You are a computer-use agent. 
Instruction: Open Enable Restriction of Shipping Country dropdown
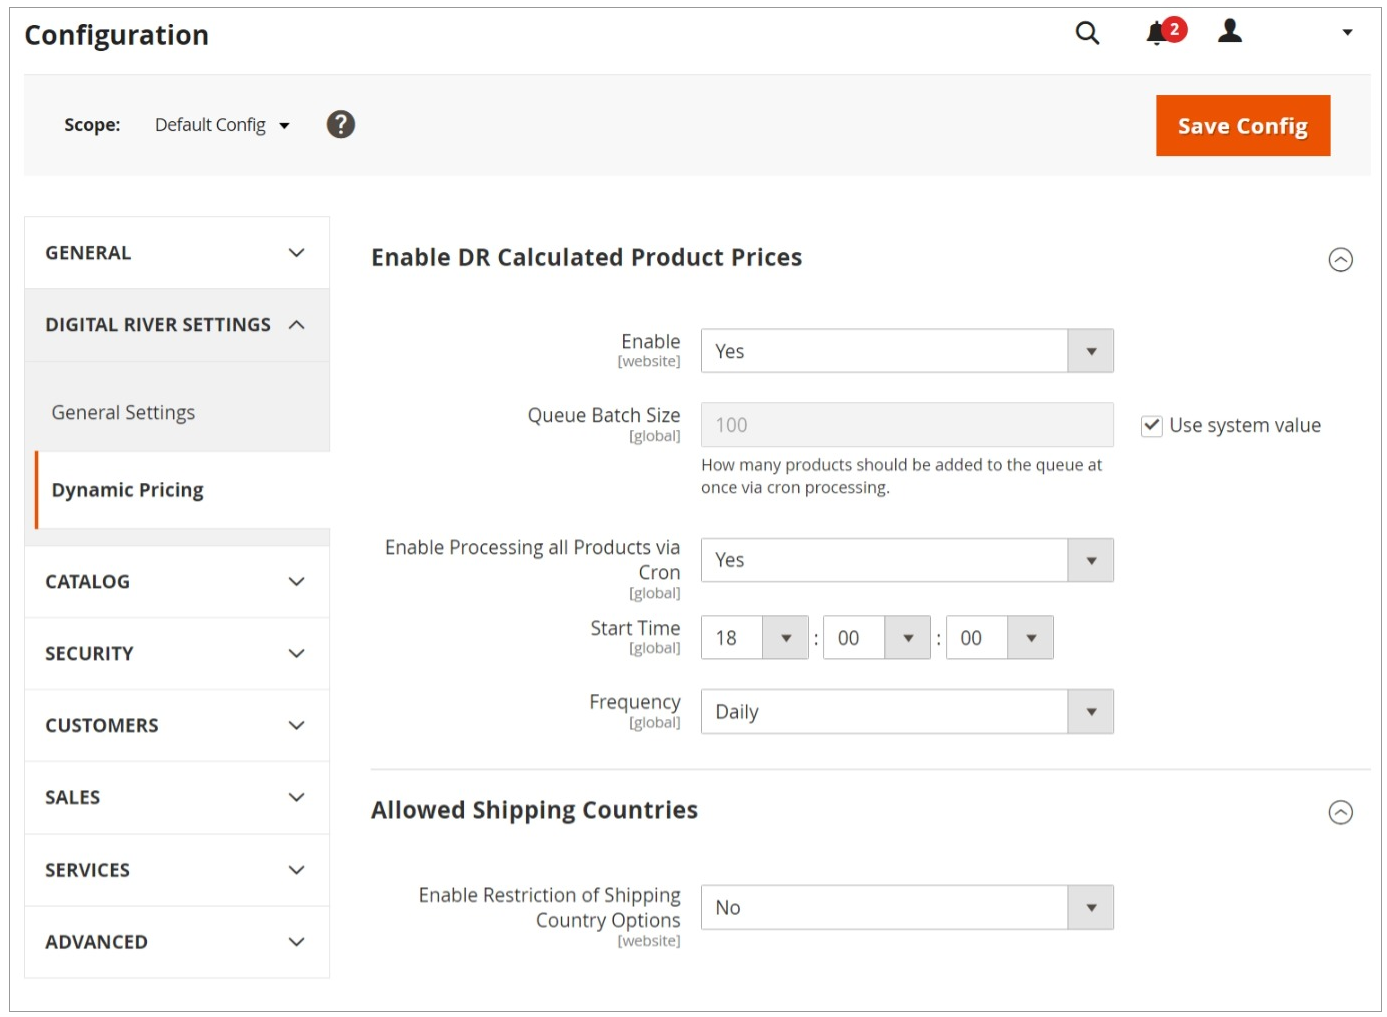tap(906, 908)
